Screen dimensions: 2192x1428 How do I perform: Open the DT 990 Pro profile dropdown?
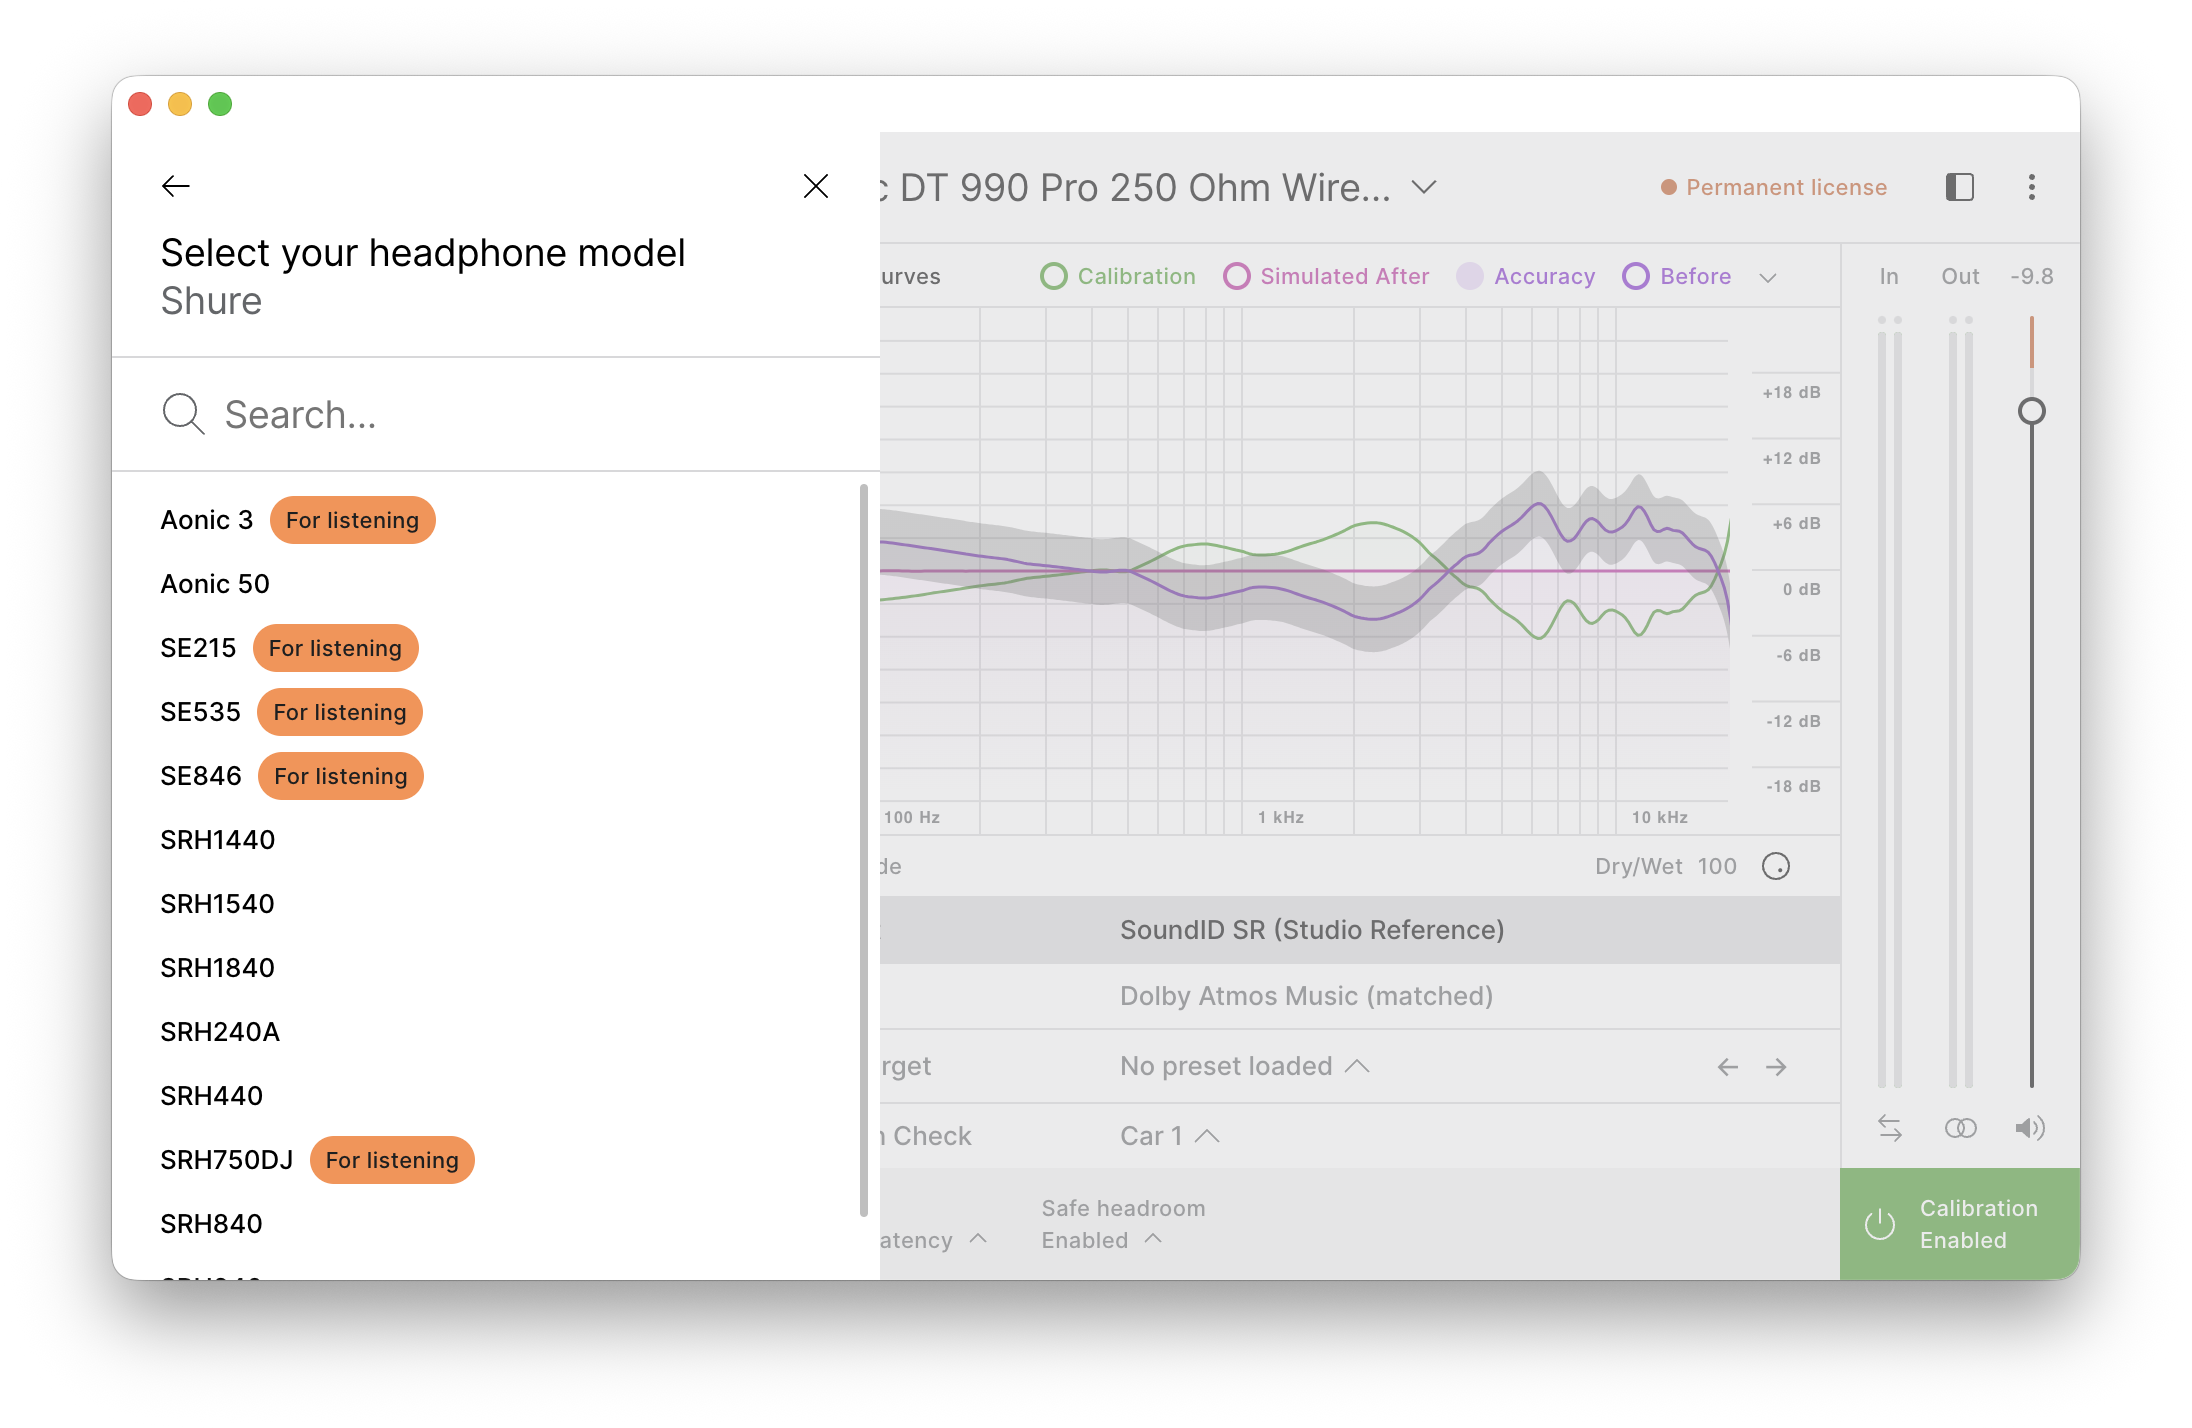(x=1424, y=187)
